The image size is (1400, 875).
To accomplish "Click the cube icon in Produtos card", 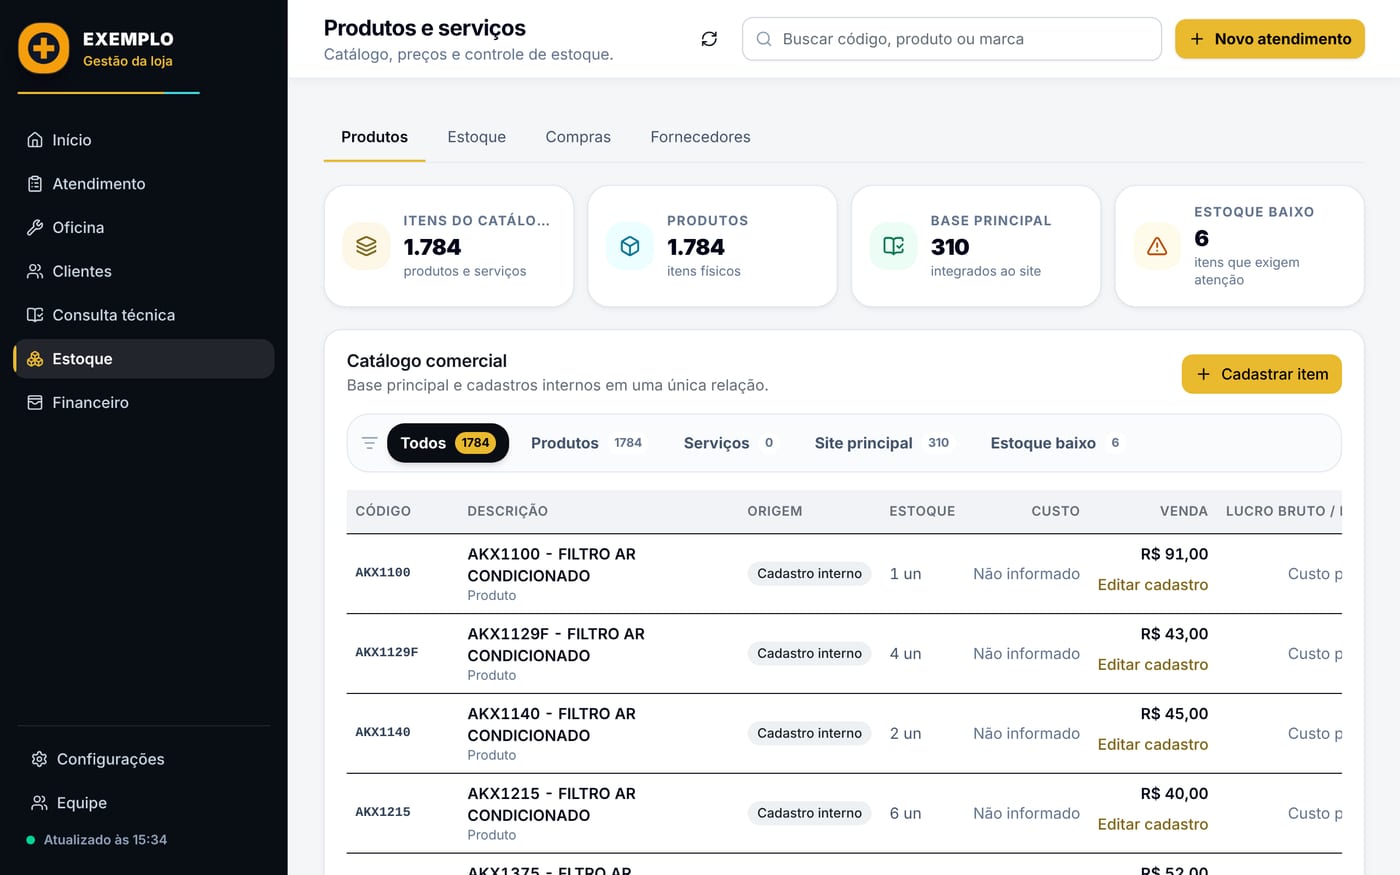I will tap(630, 246).
